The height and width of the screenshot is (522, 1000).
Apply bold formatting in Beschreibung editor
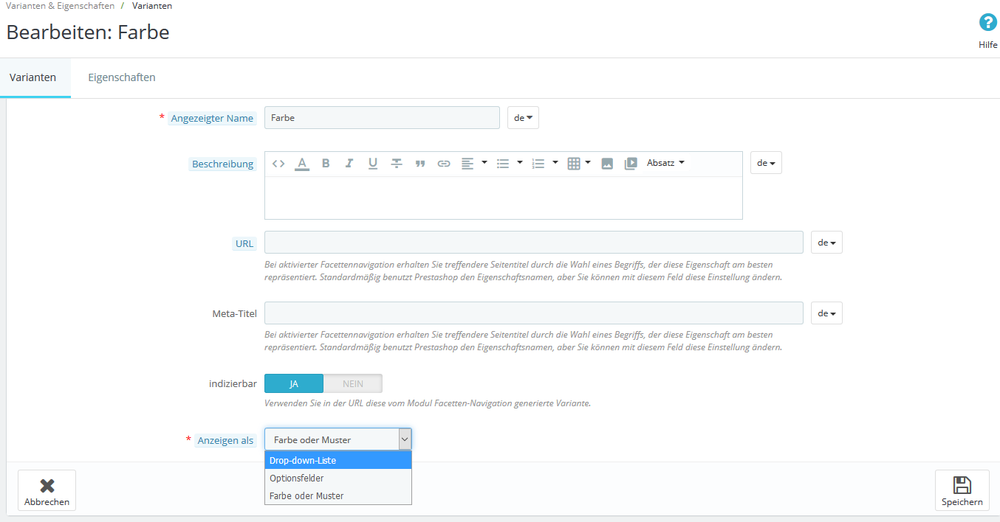click(x=325, y=163)
